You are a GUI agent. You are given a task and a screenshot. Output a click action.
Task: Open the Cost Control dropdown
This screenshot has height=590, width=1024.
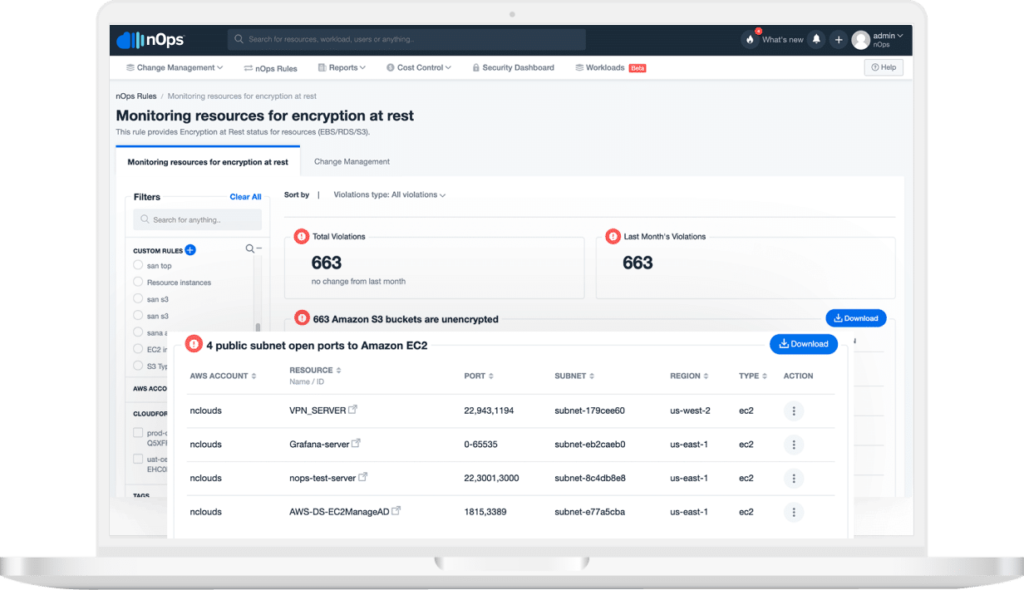[418, 67]
